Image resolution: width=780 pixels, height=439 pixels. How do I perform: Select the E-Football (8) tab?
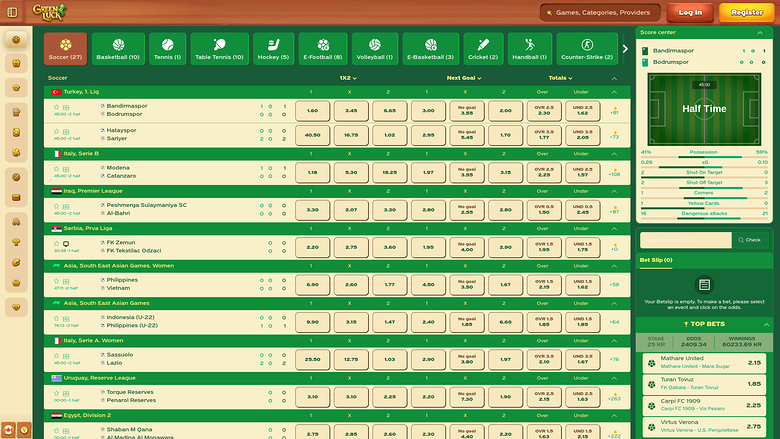click(323, 49)
